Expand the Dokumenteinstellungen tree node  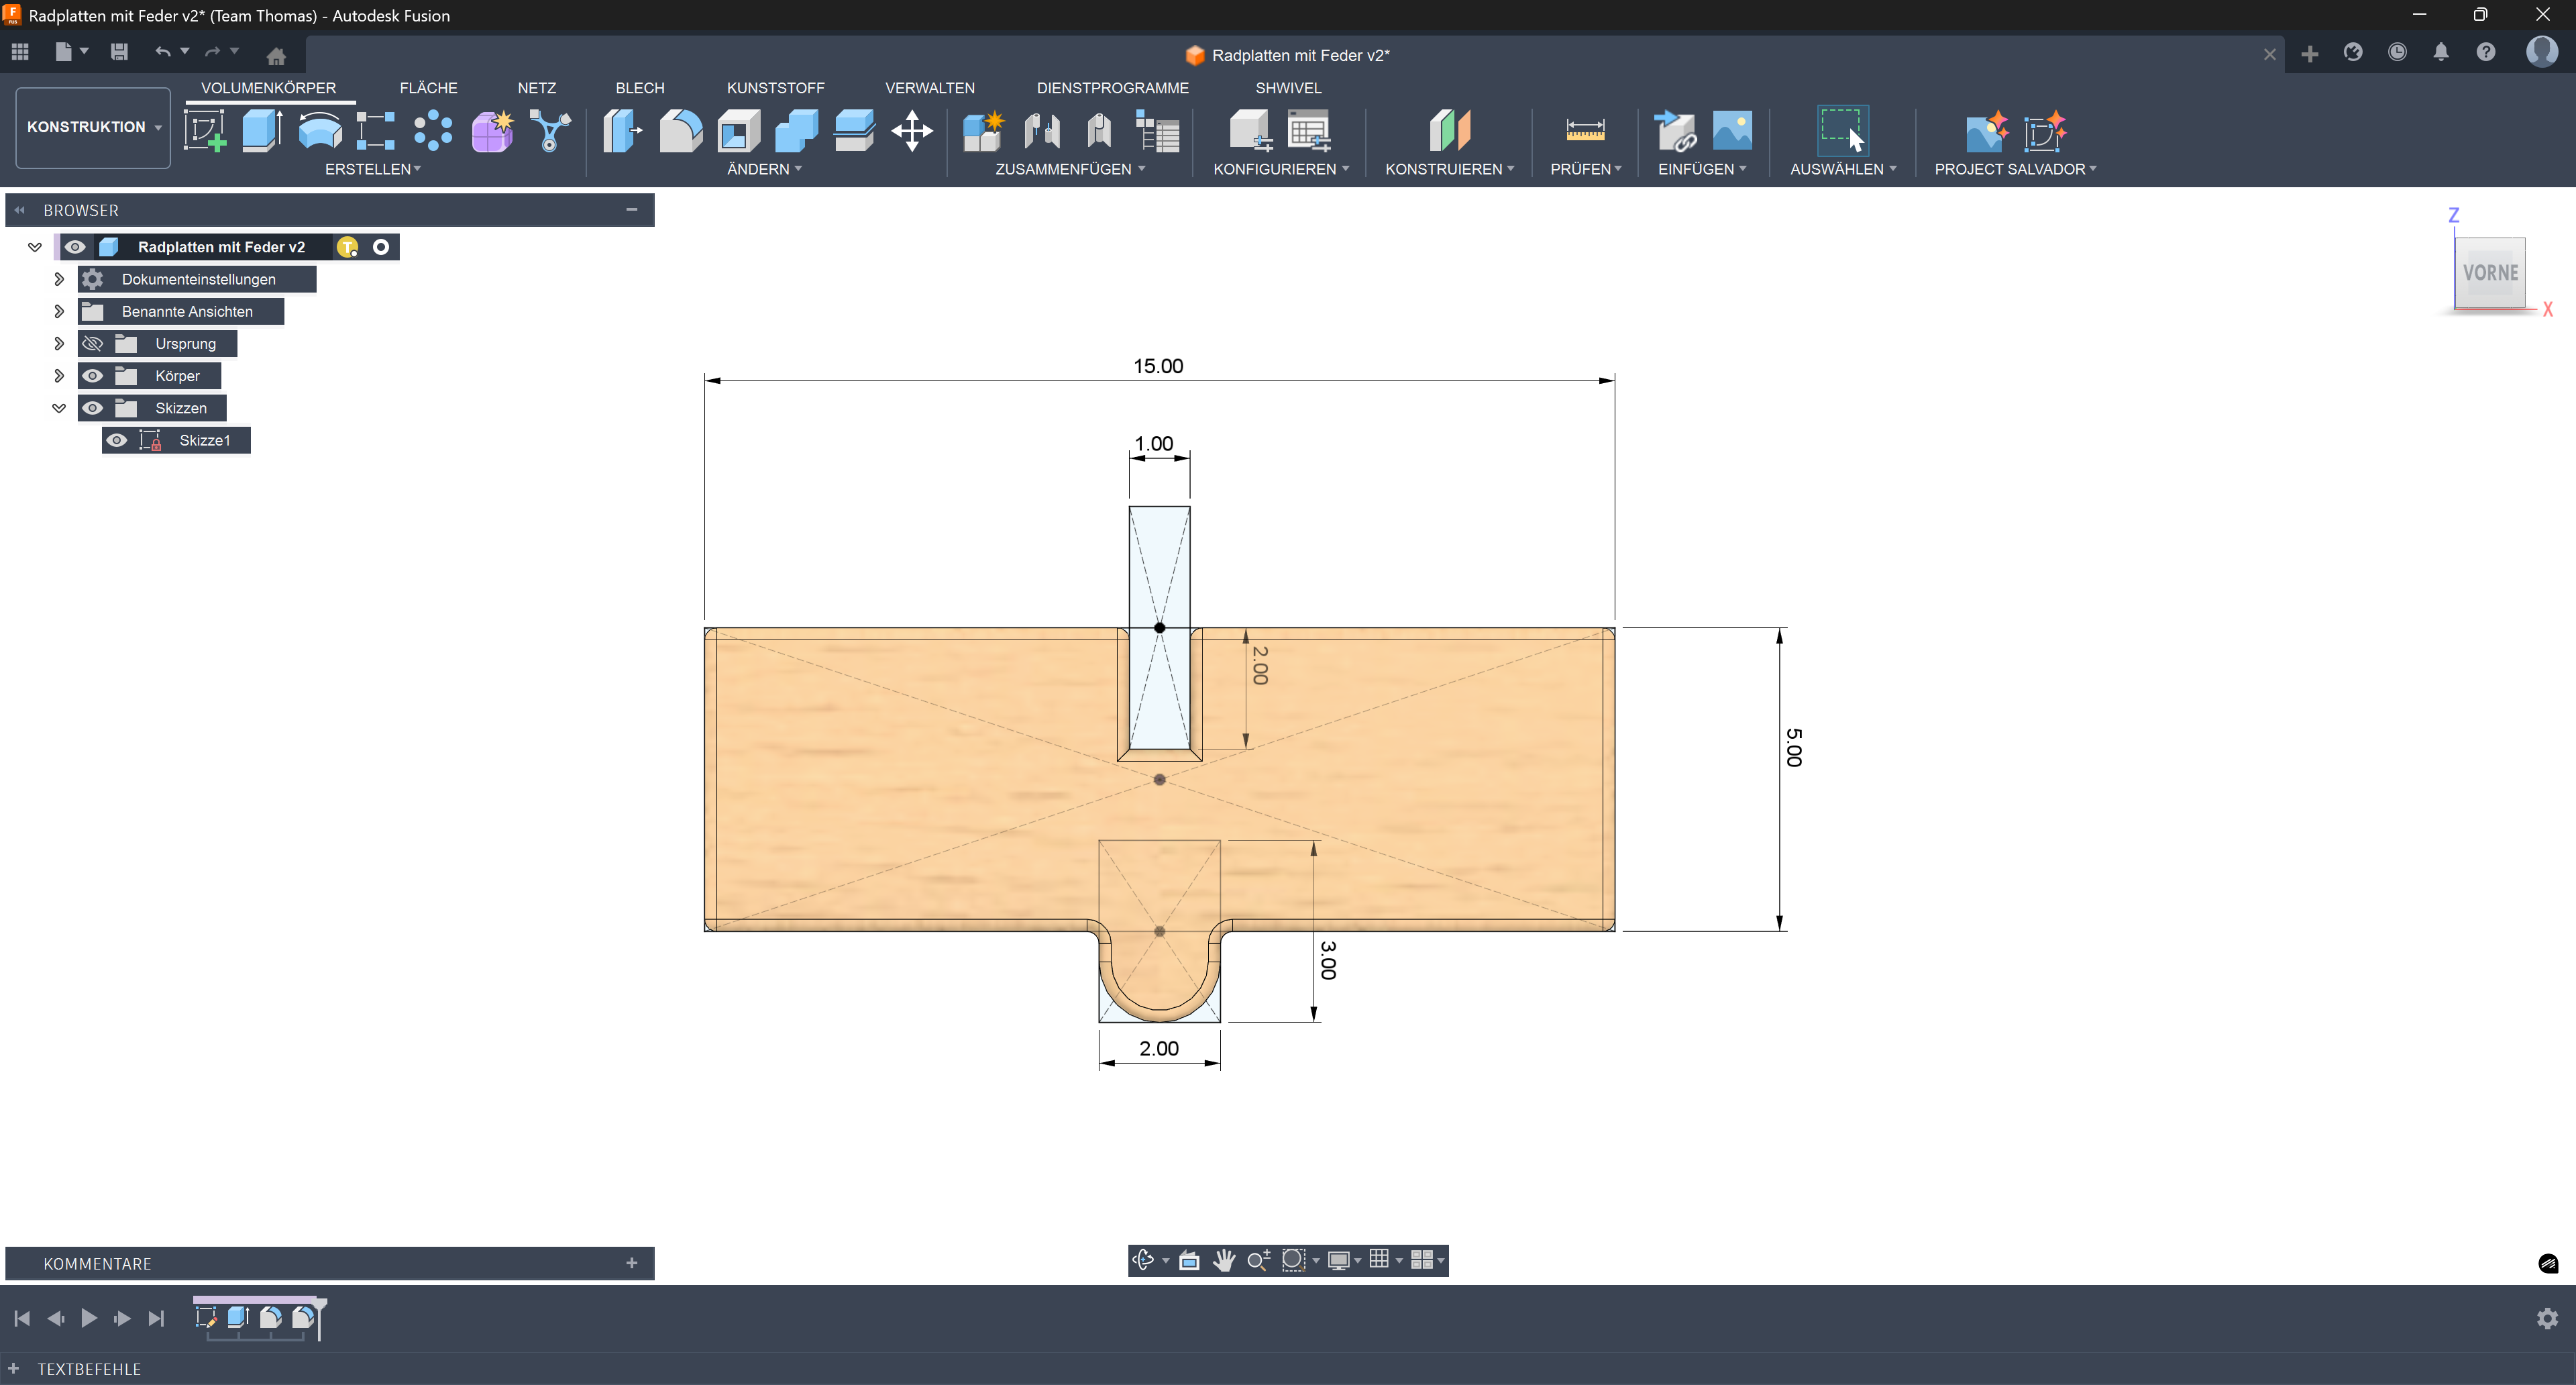tap(59, 279)
